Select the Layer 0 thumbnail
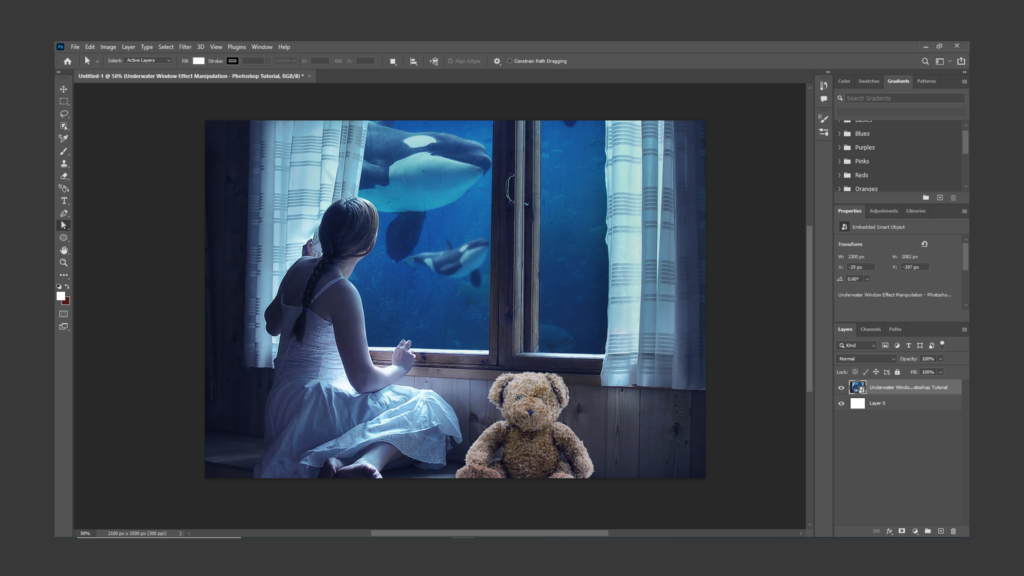The height and width of the screenshot is (576, 1024). pyautogui.click(x=857, y=404)
